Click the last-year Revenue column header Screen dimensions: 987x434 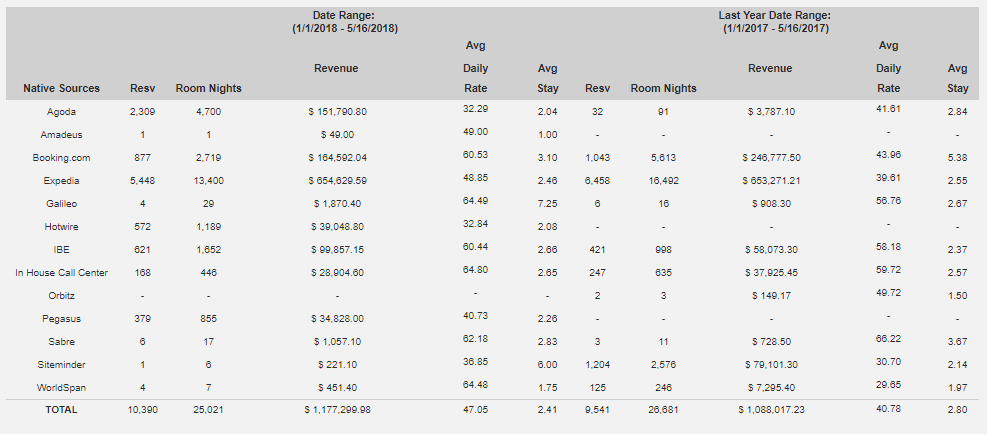point(770,68)
